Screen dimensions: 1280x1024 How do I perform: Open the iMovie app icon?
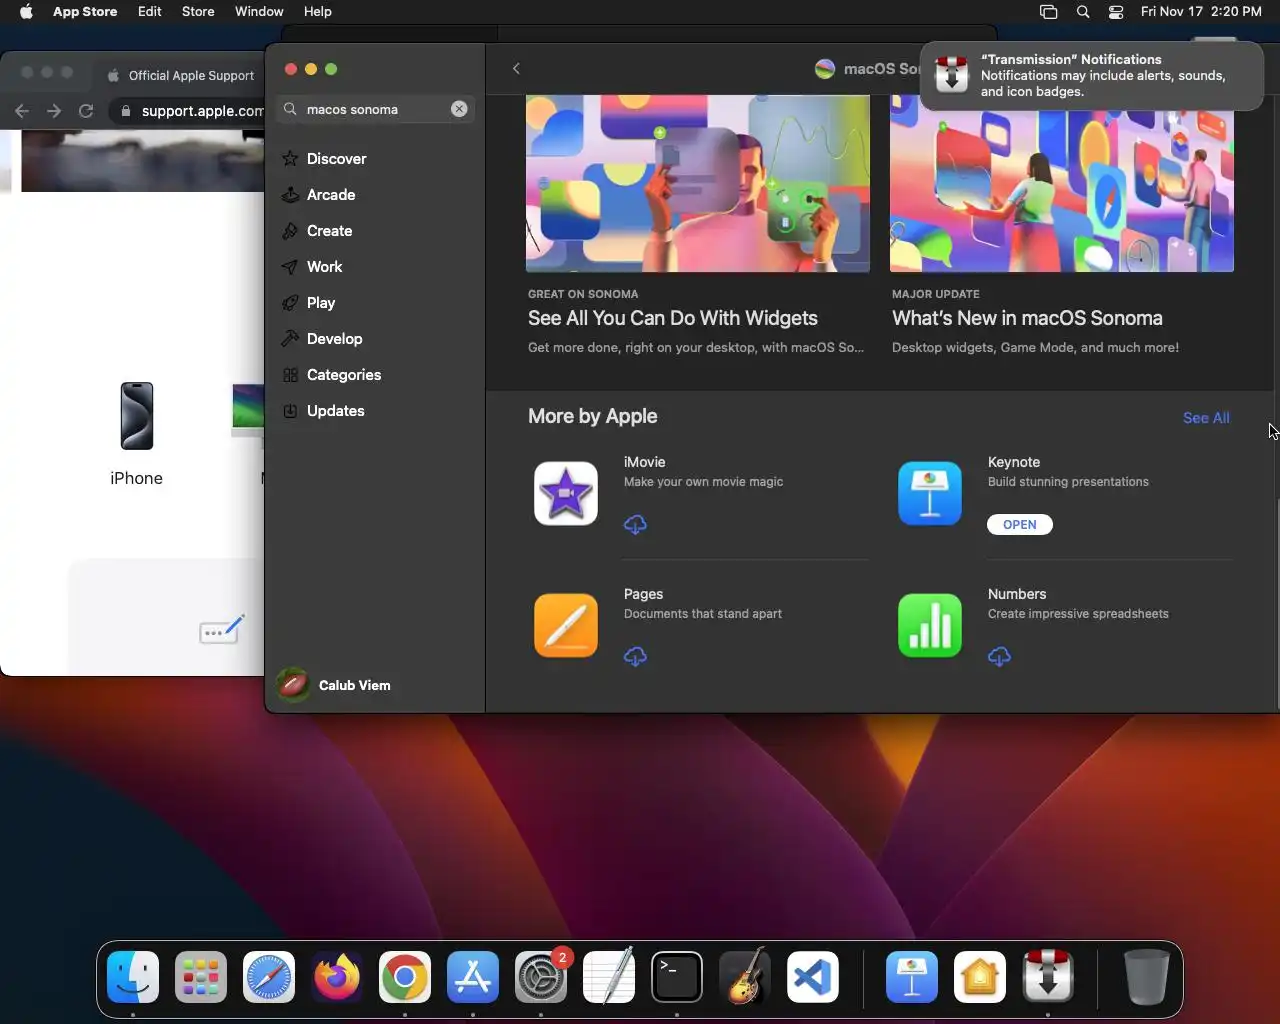tap(566, 493)
